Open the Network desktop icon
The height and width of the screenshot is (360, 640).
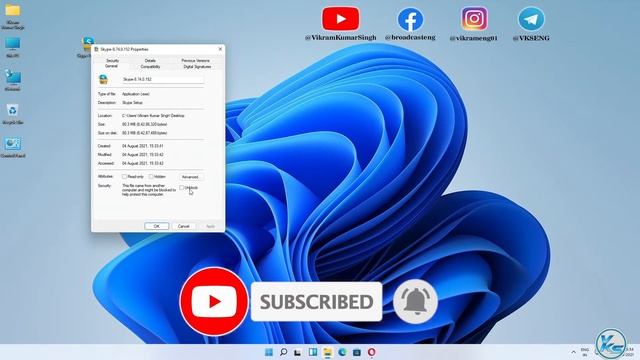coord(13,80)
